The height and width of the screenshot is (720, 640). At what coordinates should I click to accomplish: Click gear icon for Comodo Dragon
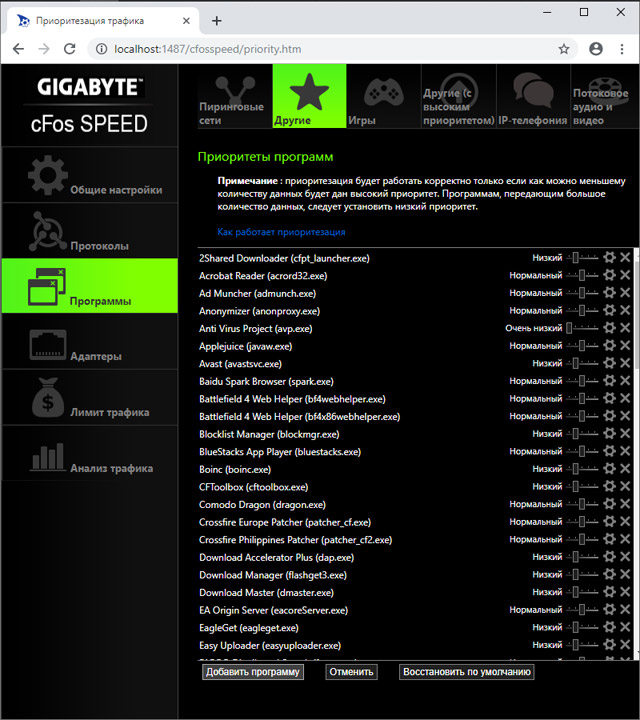[609, 504]
